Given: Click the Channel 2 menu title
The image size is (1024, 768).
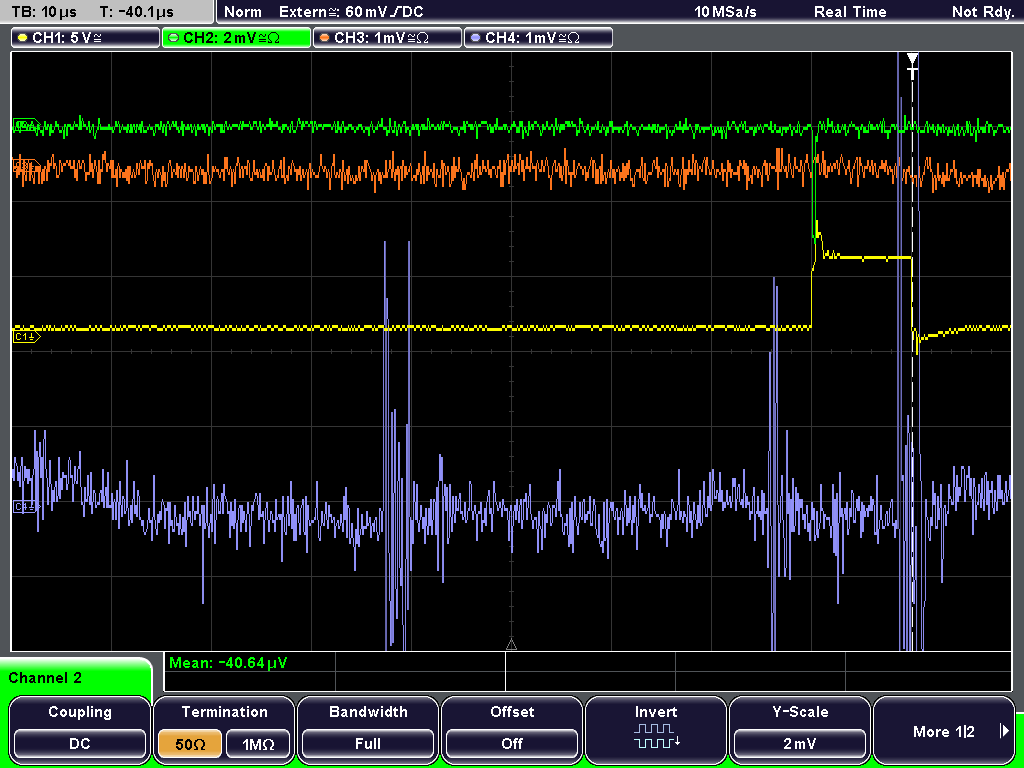Looking at the screenshot, I should [x=45, y=678].
